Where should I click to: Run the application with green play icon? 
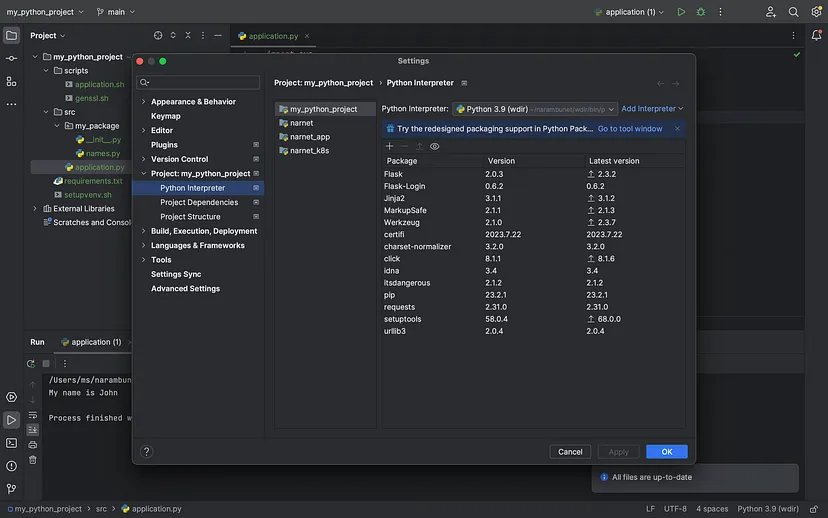click(681, 12)
